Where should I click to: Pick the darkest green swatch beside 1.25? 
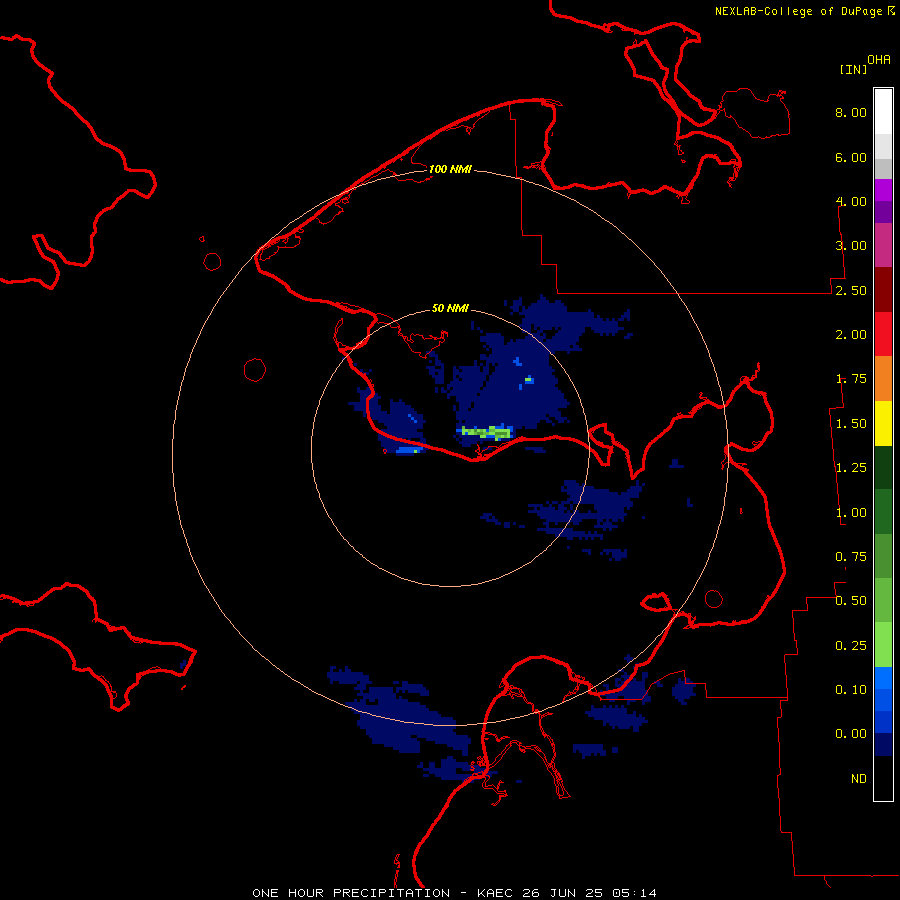coord(883,468)
